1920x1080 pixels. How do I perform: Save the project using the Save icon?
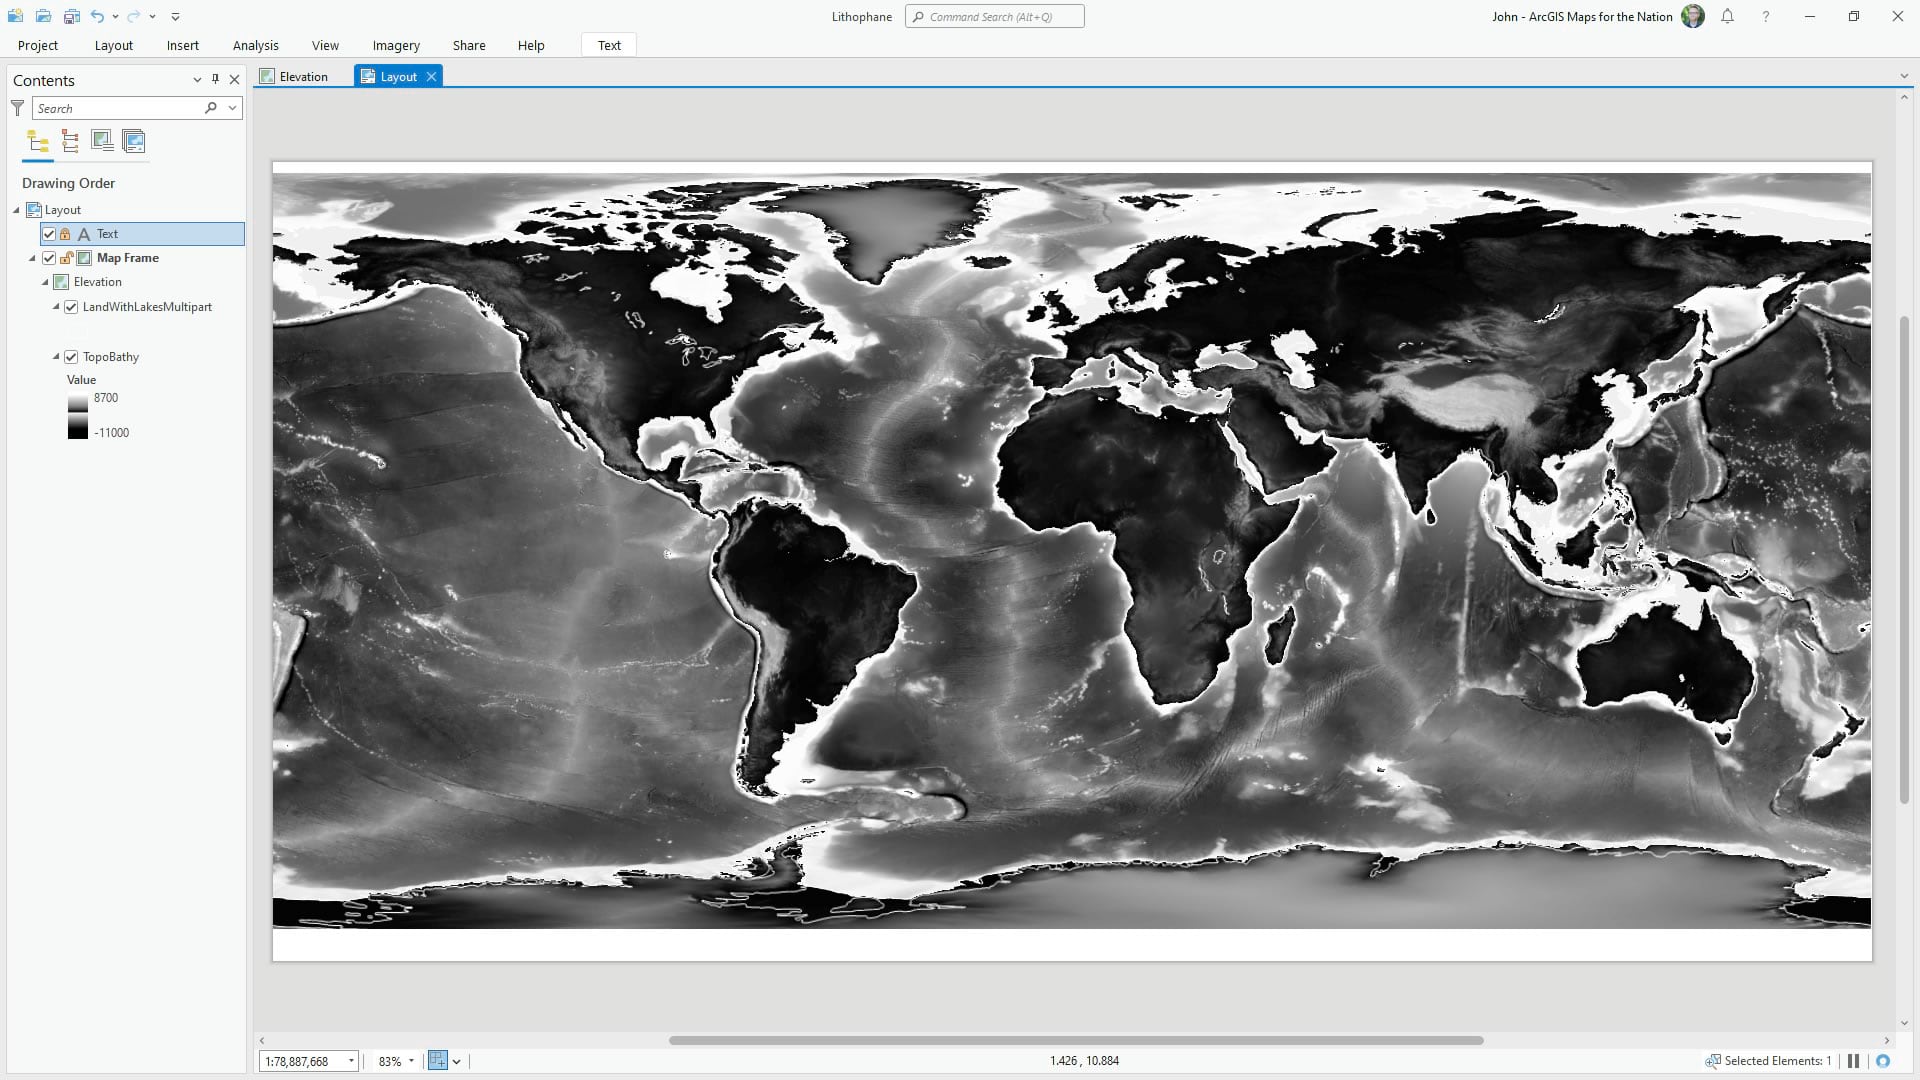pyautogui.click(x=72, y=16)
